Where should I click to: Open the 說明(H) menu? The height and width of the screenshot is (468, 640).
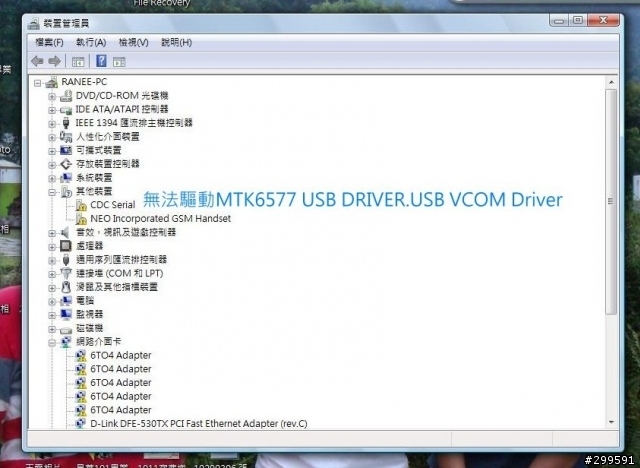(176, 42)
